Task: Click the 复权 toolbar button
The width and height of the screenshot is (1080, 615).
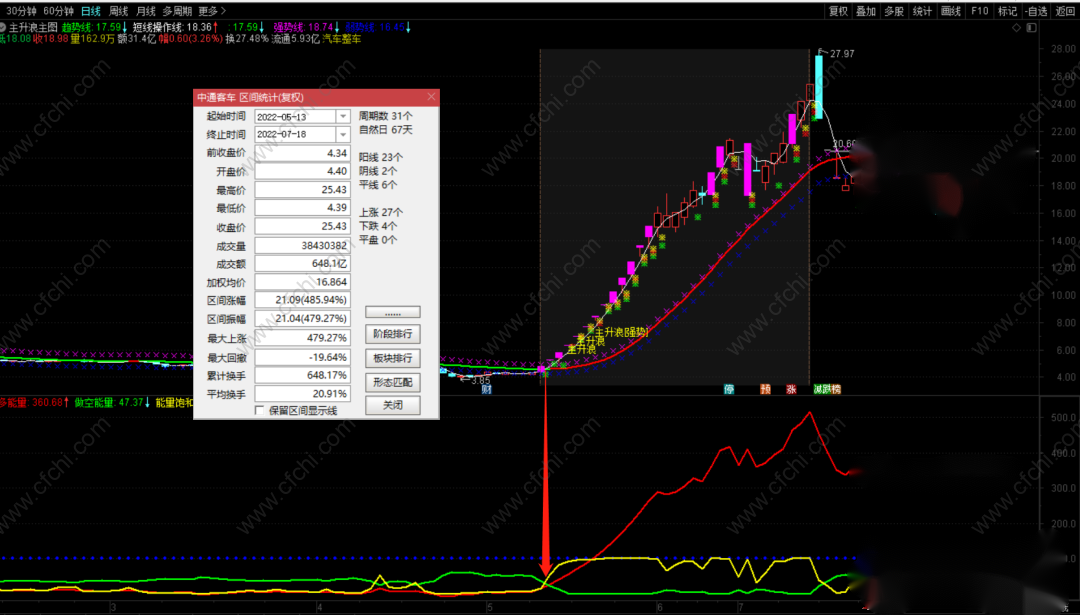Action: 838,11
